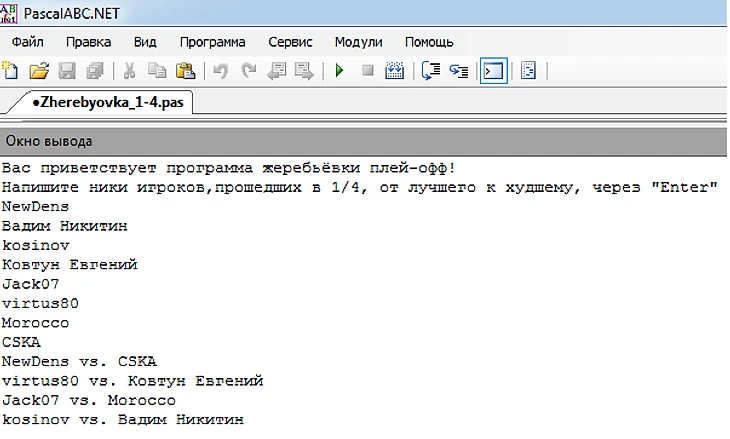The height and width of the screenshot is (439, 730).
Task: Click the Окно вывода panel header
Action: tap(363, 141)
